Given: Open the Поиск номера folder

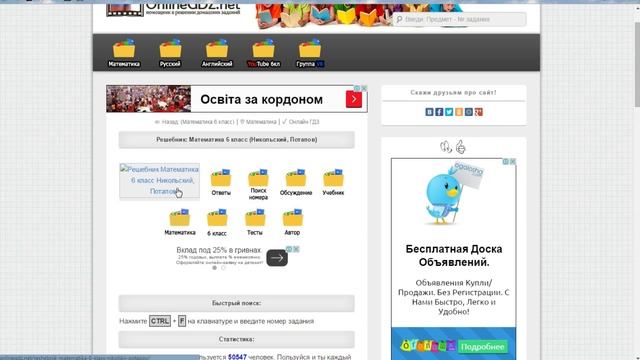Looking at the screenshot, I should [258, 184].
